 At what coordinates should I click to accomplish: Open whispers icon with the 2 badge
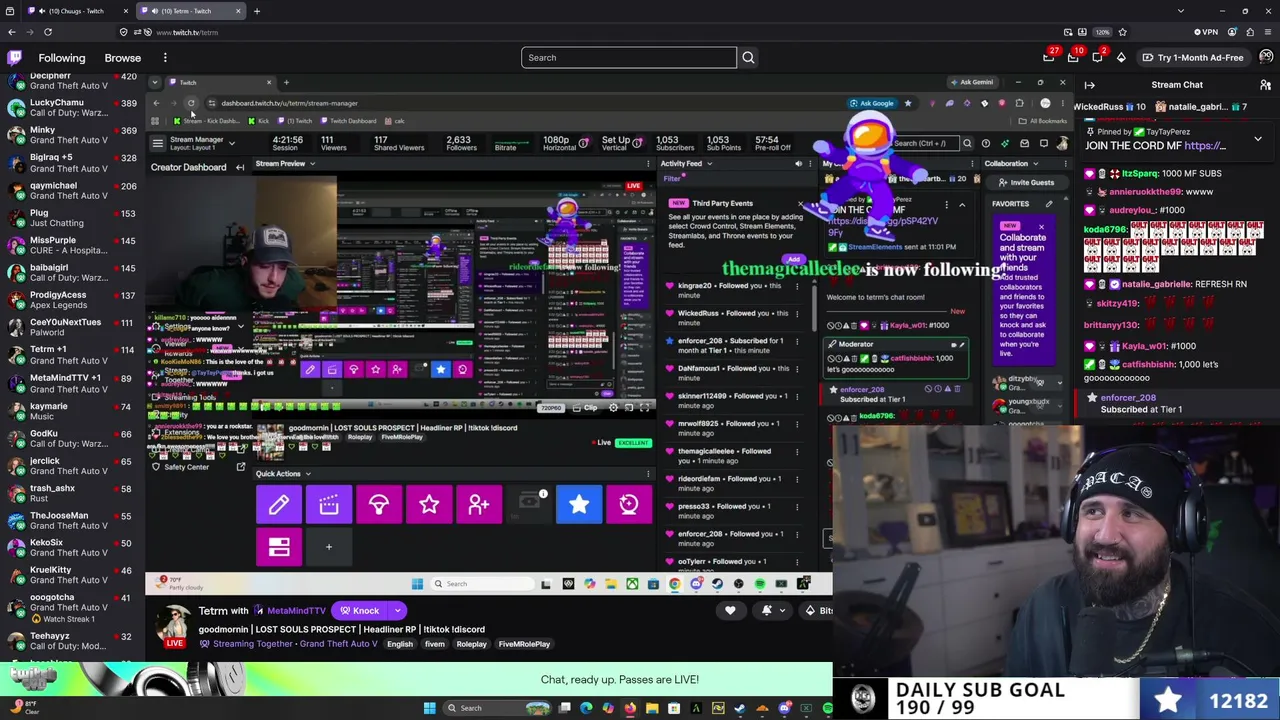[x=1097, y=57]
